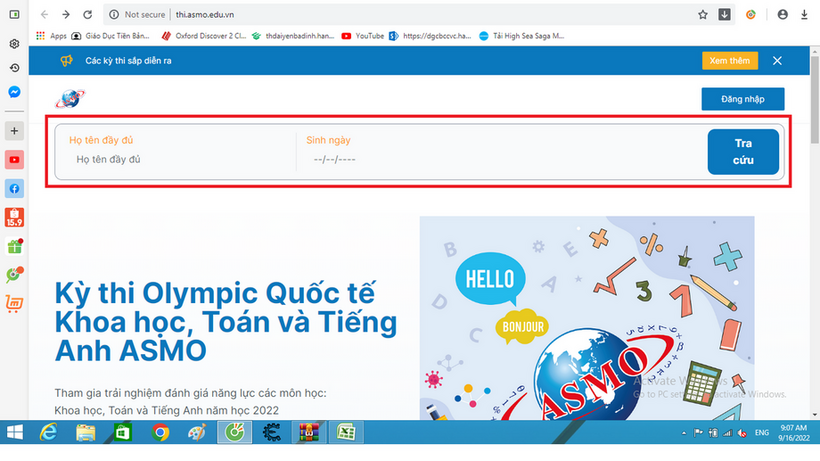Open Facebook from the sidebar

coord(15,188)
